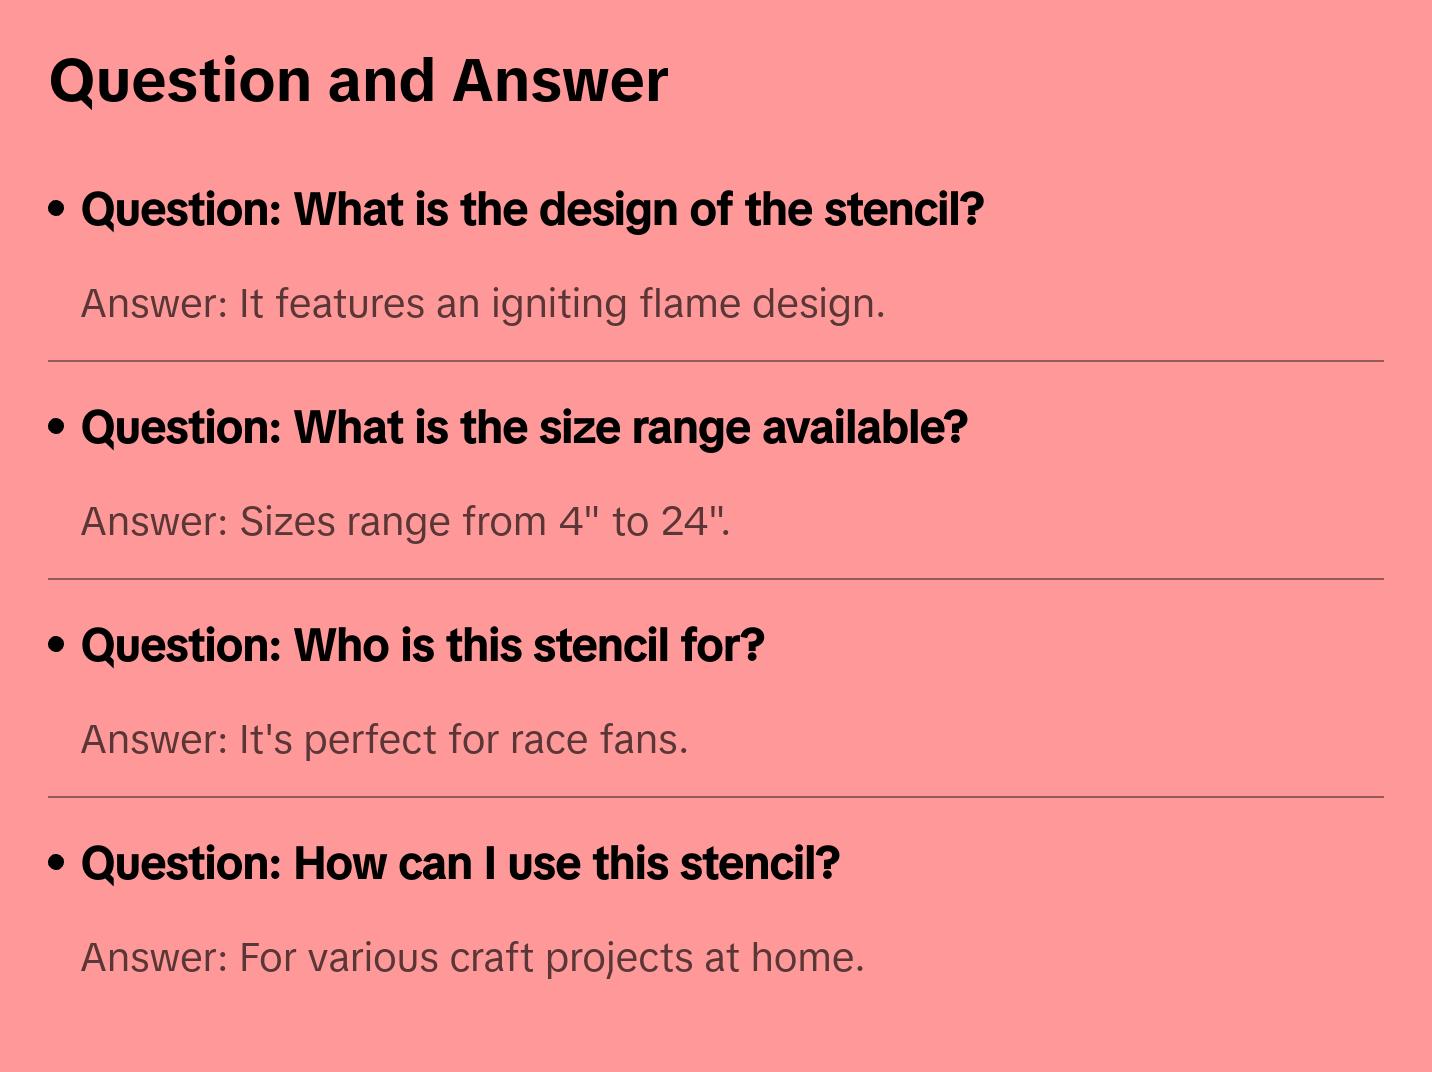Select the stencil design question
Screen dimensions: 1432x1072
pyautogui.click(x=532, y=210)
